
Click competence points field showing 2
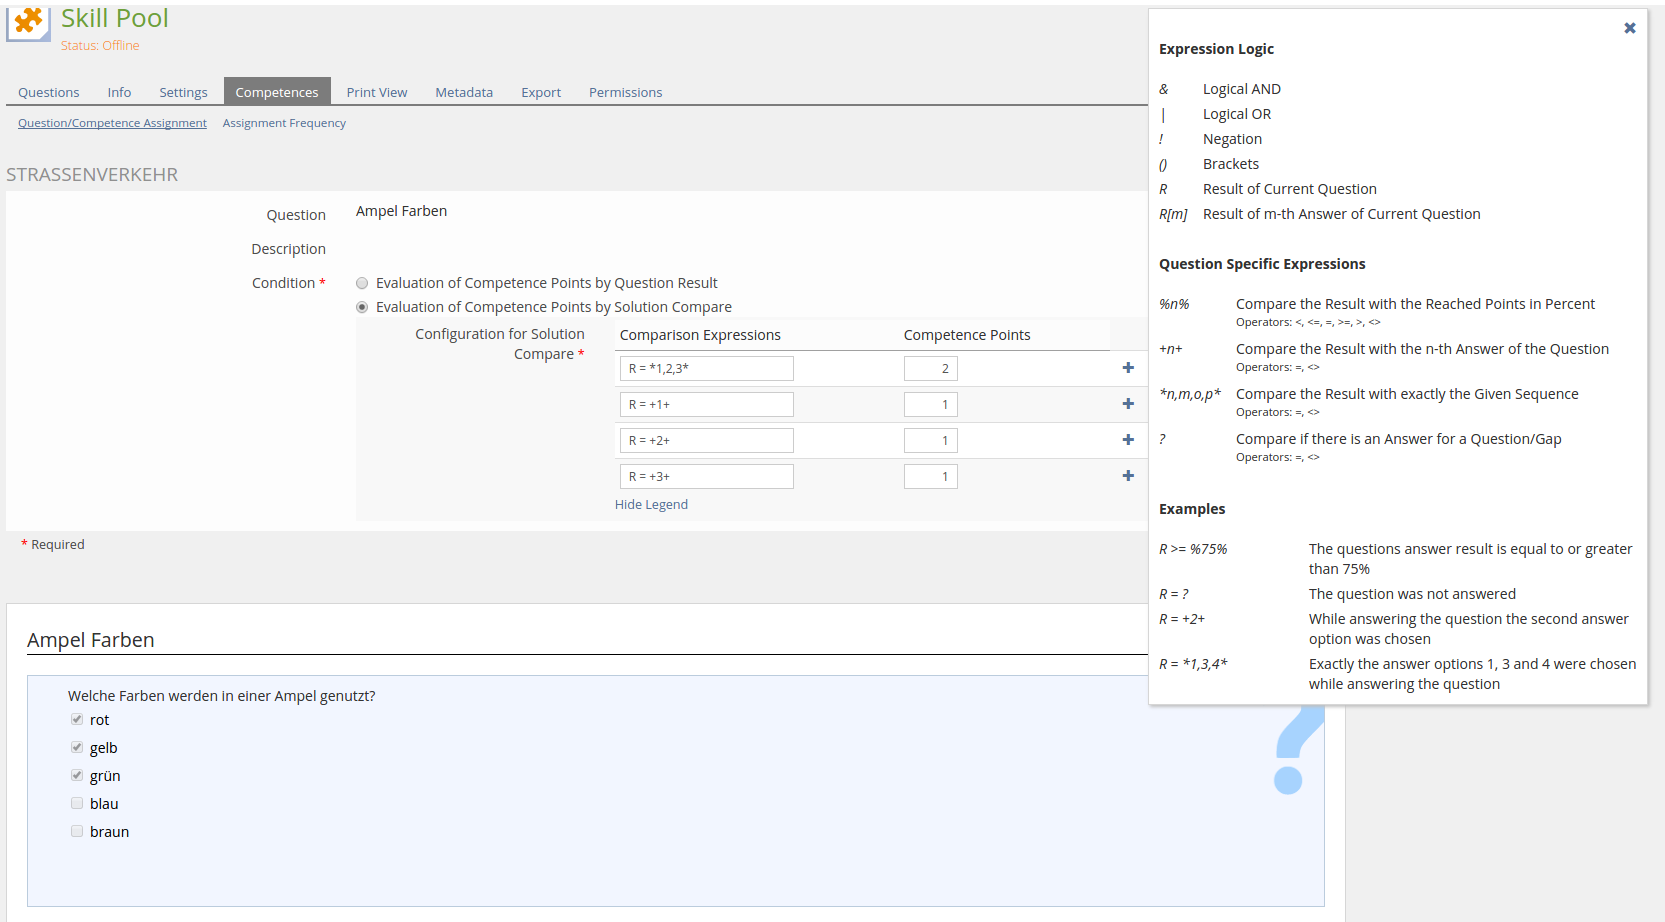tap(930, 369)
